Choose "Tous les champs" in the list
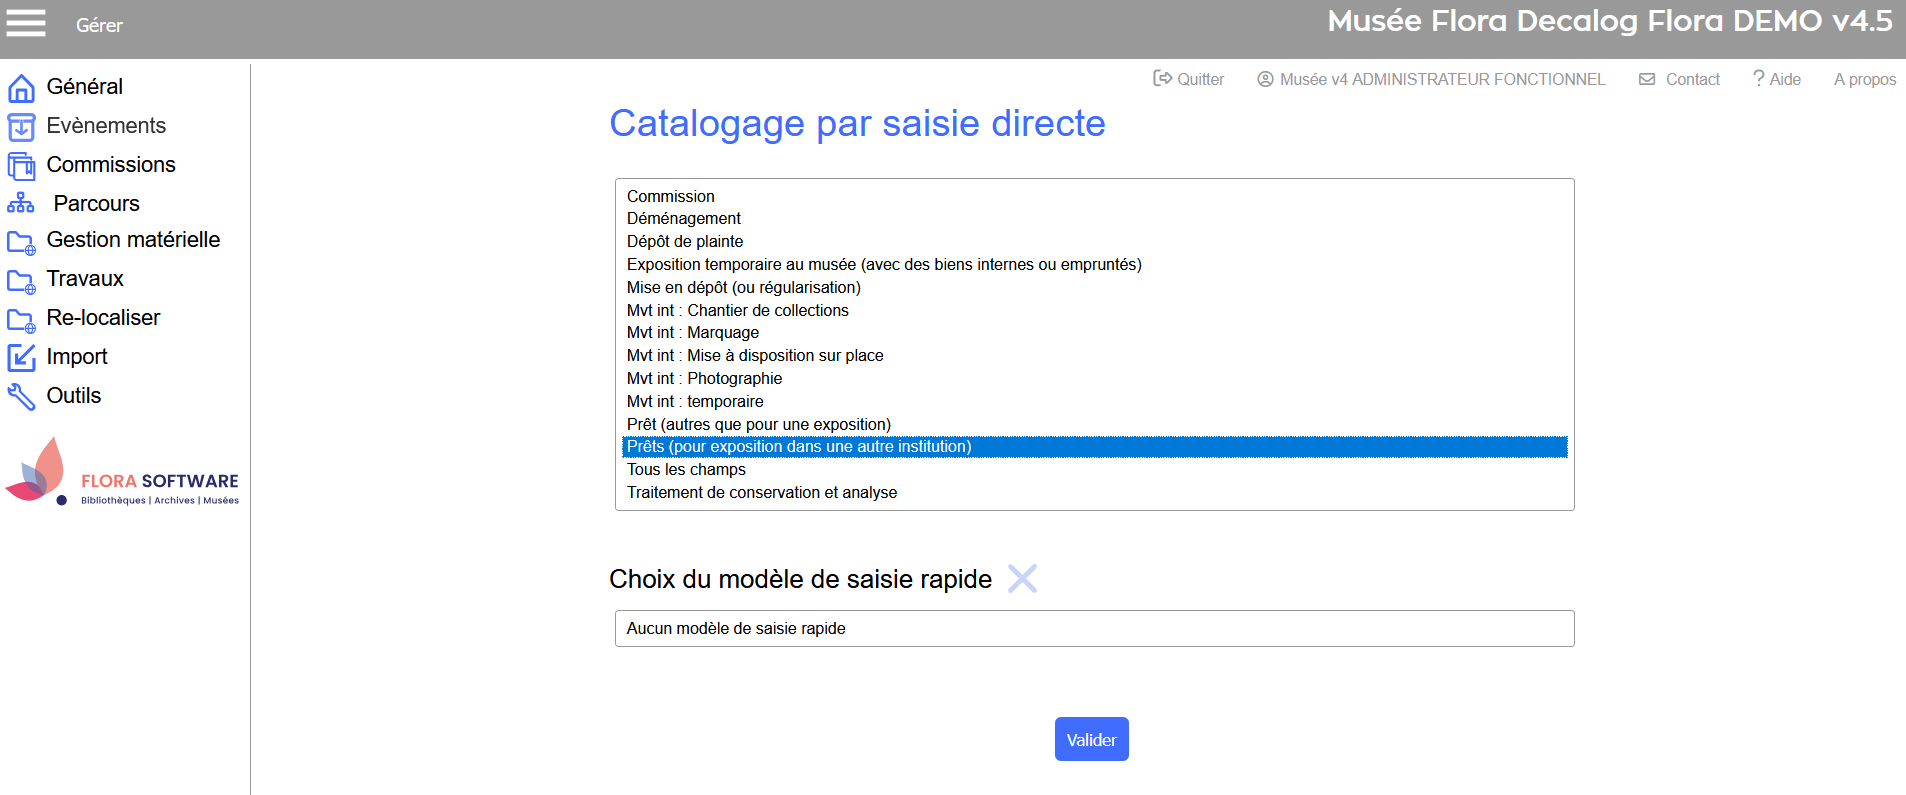The height and width of the screenshot is (795, 1906). [686, 470]
